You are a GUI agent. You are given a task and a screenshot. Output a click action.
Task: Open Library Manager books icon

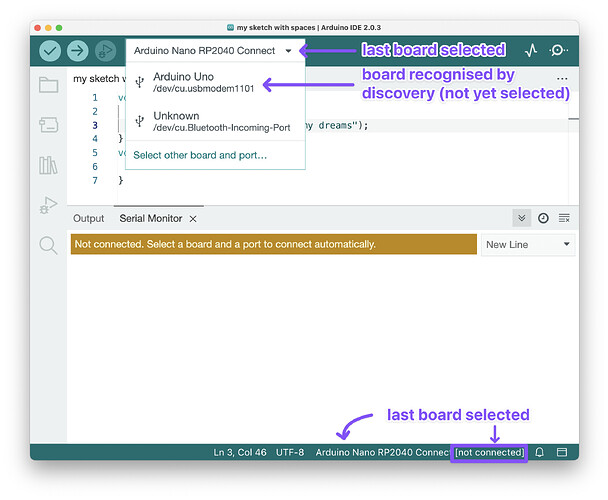(48, 165)
